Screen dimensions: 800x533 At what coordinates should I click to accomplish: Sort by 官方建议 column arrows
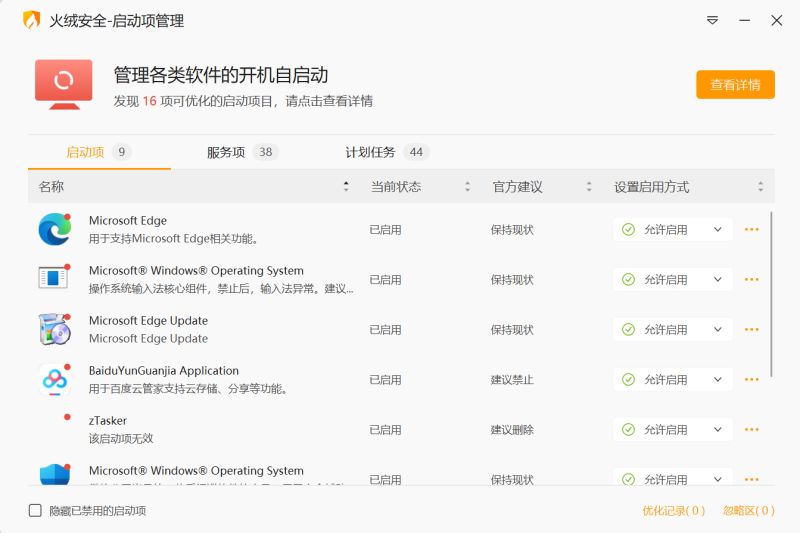589,187
